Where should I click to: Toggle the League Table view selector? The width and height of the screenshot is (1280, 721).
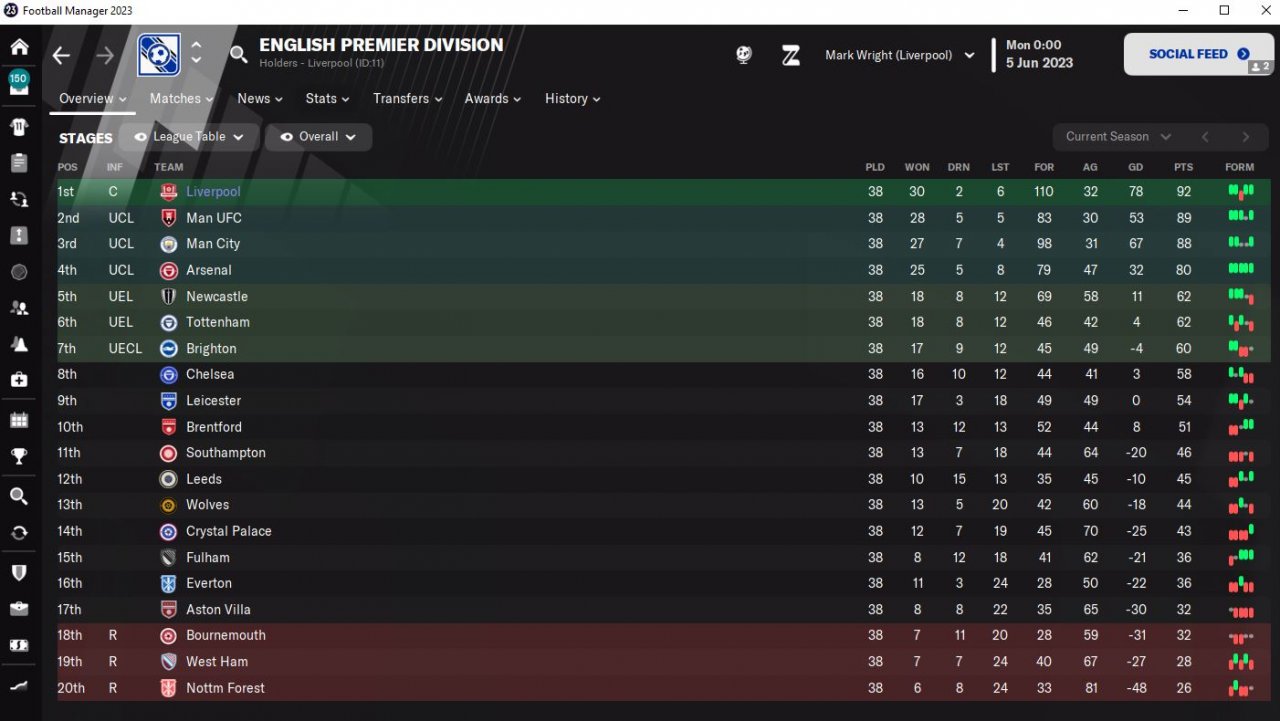189,137
